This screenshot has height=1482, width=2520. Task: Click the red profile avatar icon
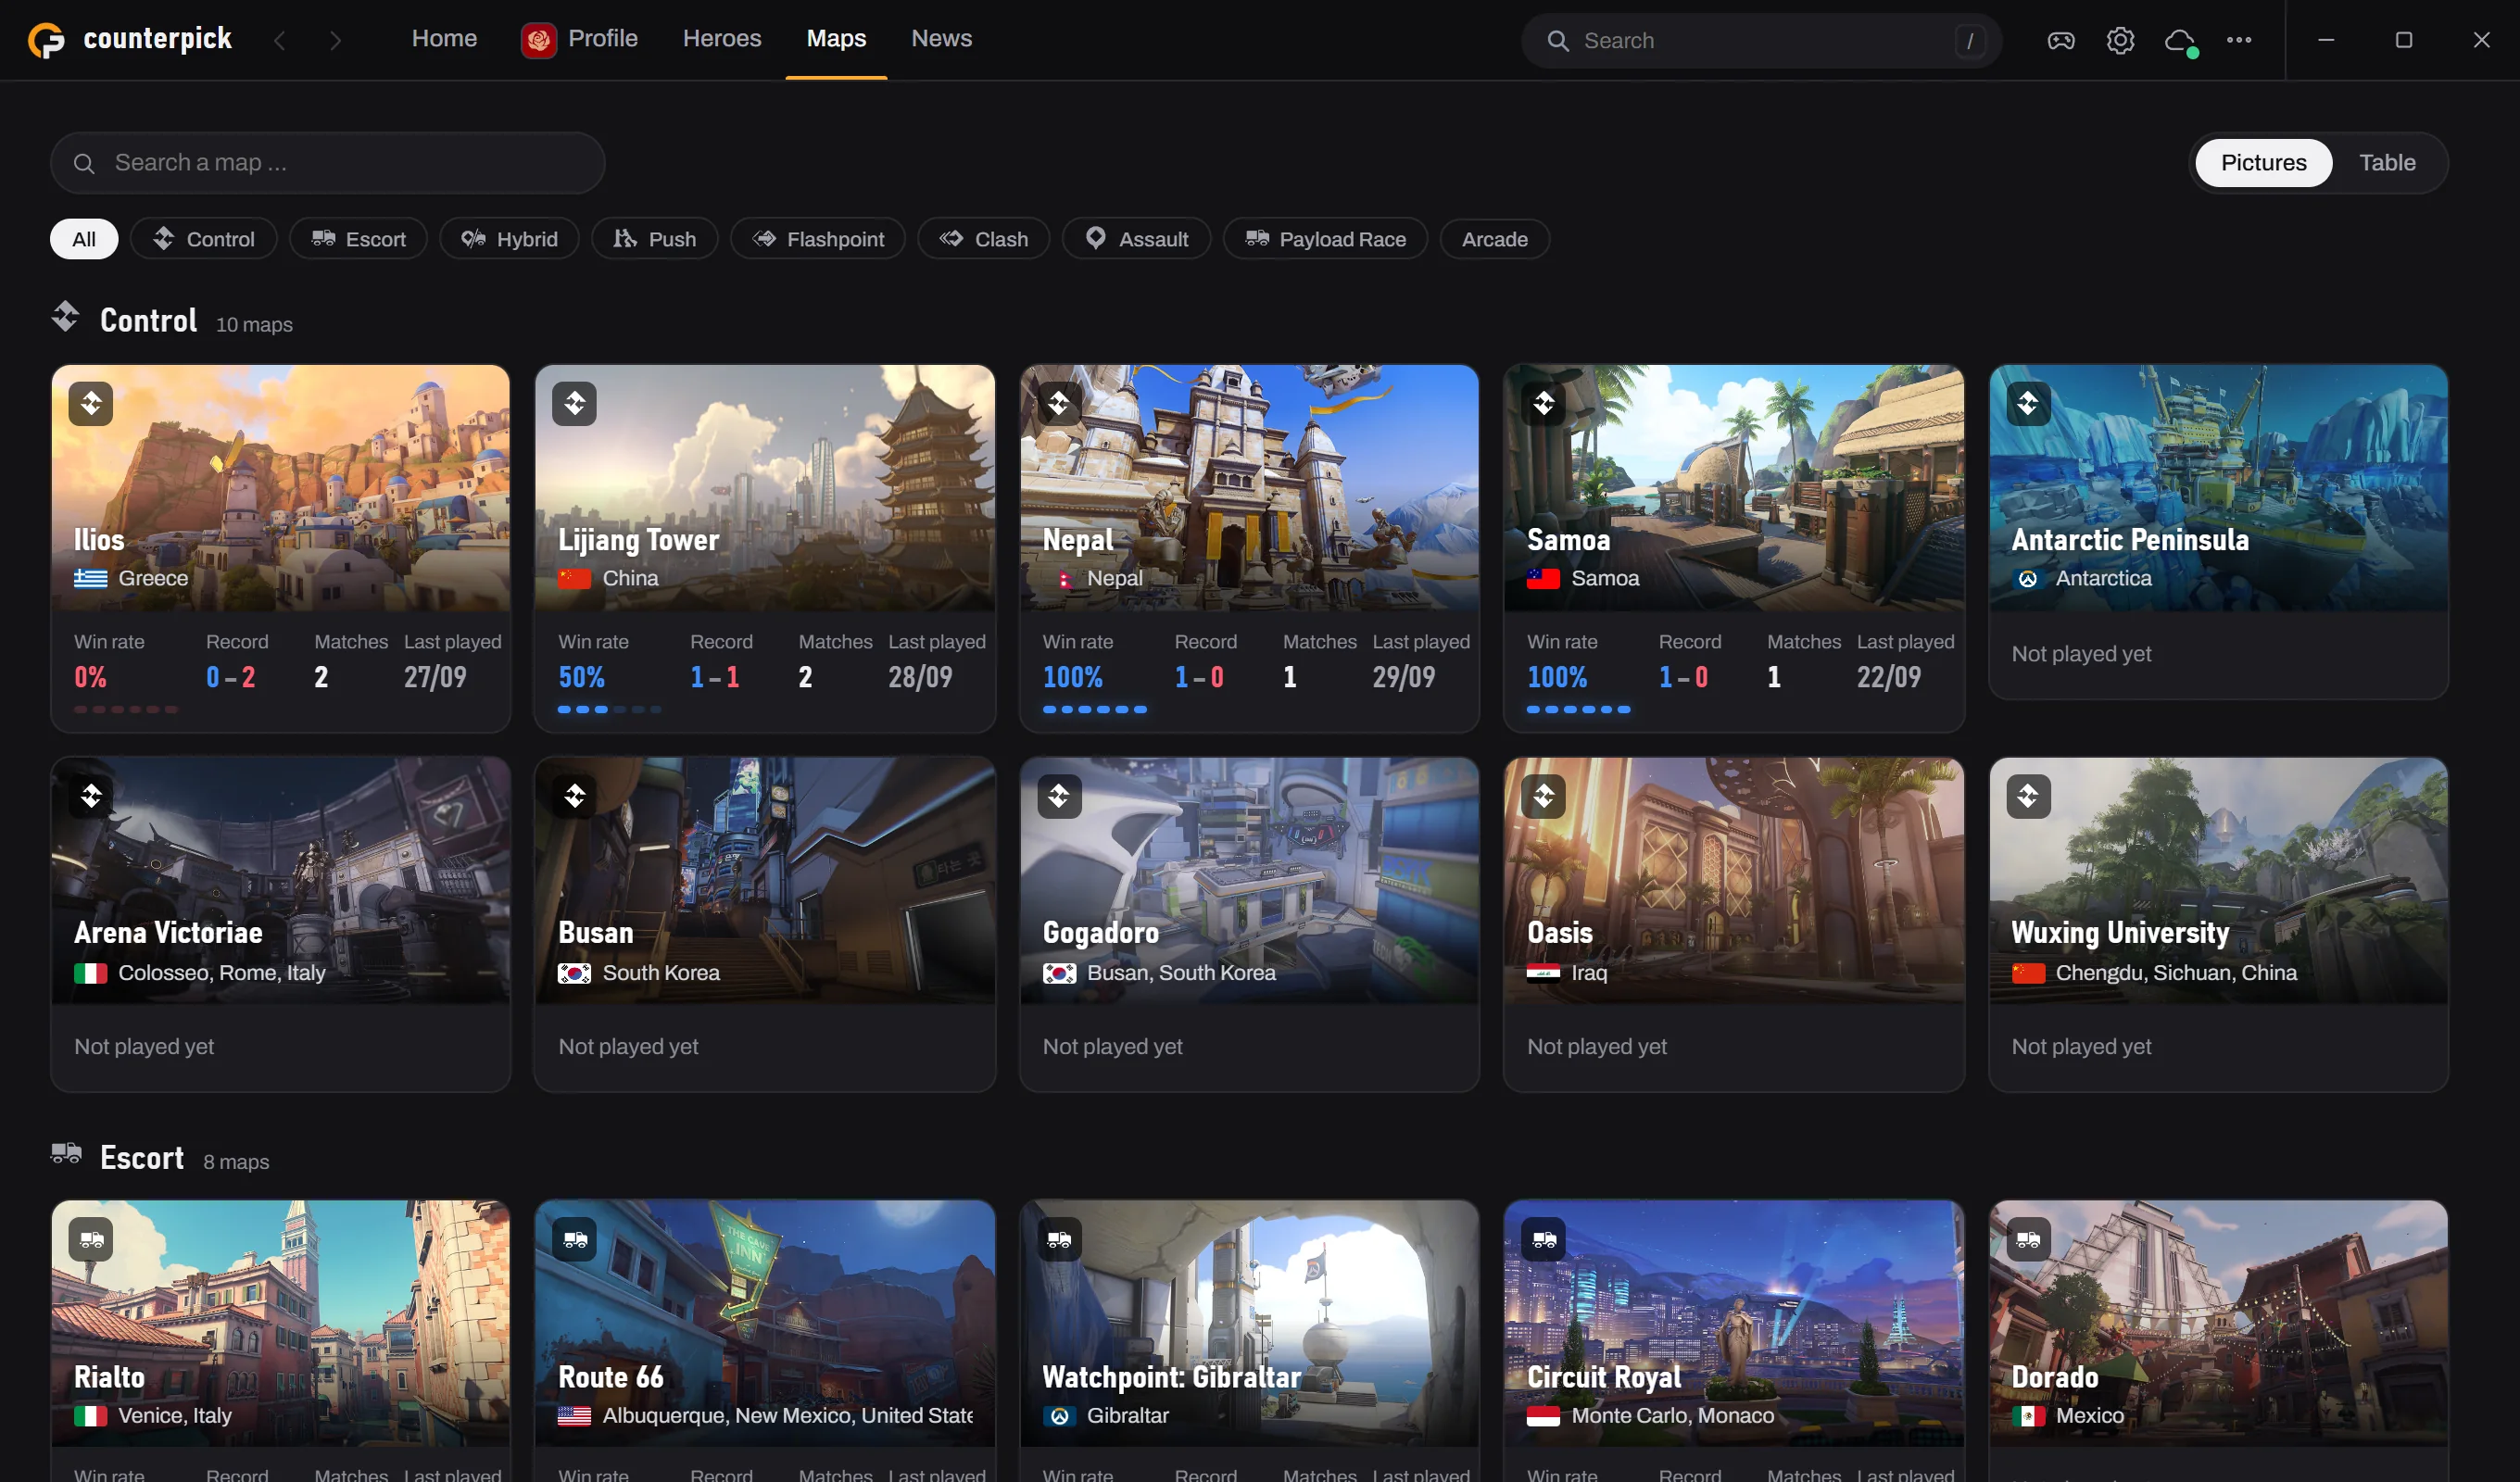(x=538, y=40)
